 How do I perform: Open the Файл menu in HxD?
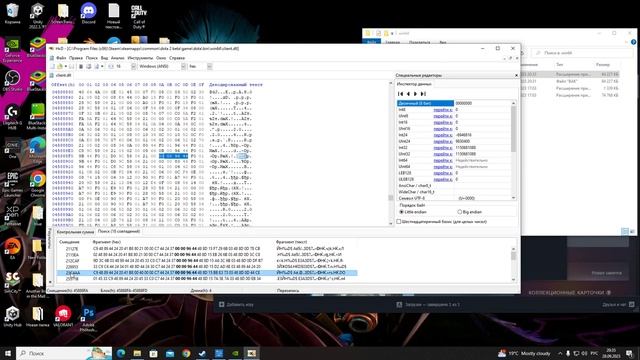[61, 58]
